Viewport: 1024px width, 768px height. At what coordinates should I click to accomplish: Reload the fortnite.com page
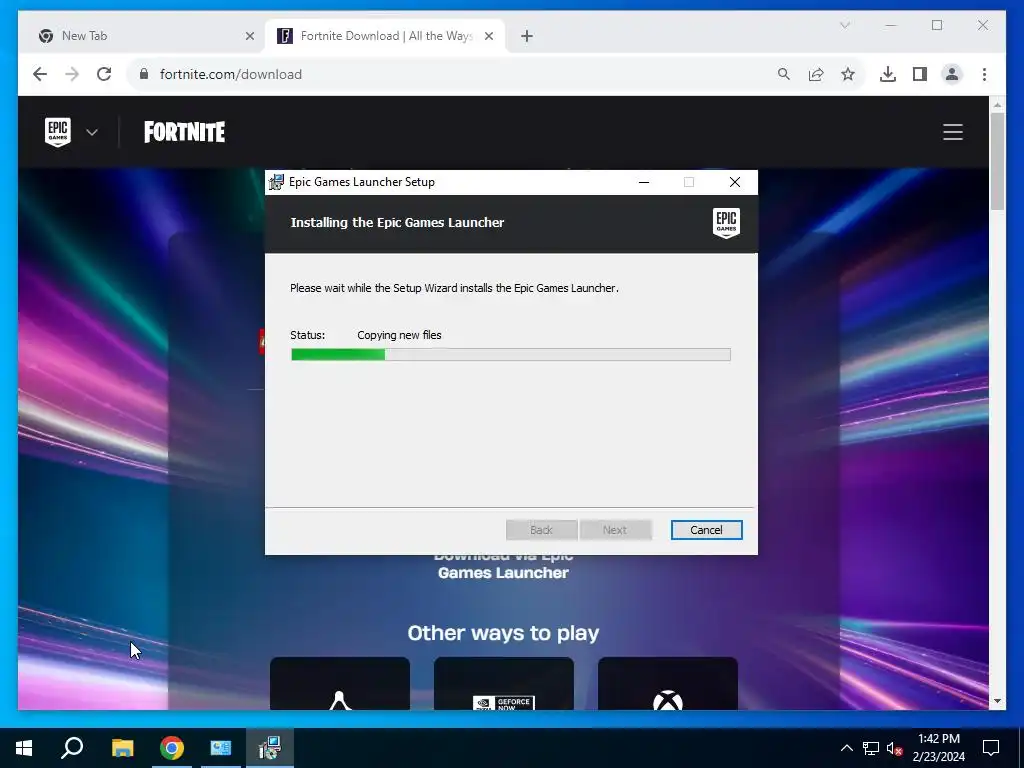click(x=104, y=74)
